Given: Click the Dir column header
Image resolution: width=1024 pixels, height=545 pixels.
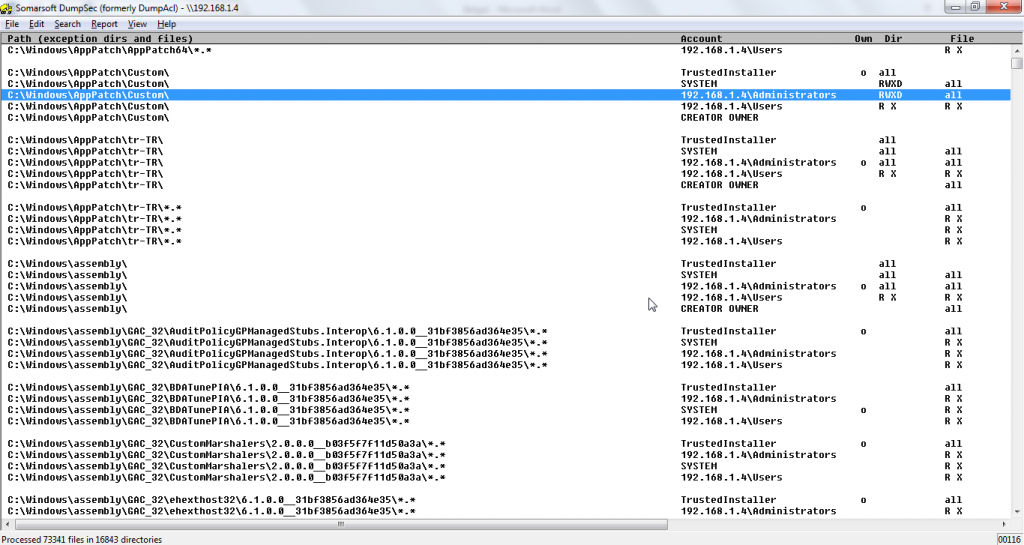Looking at the screenshot, I should point(892,39).
